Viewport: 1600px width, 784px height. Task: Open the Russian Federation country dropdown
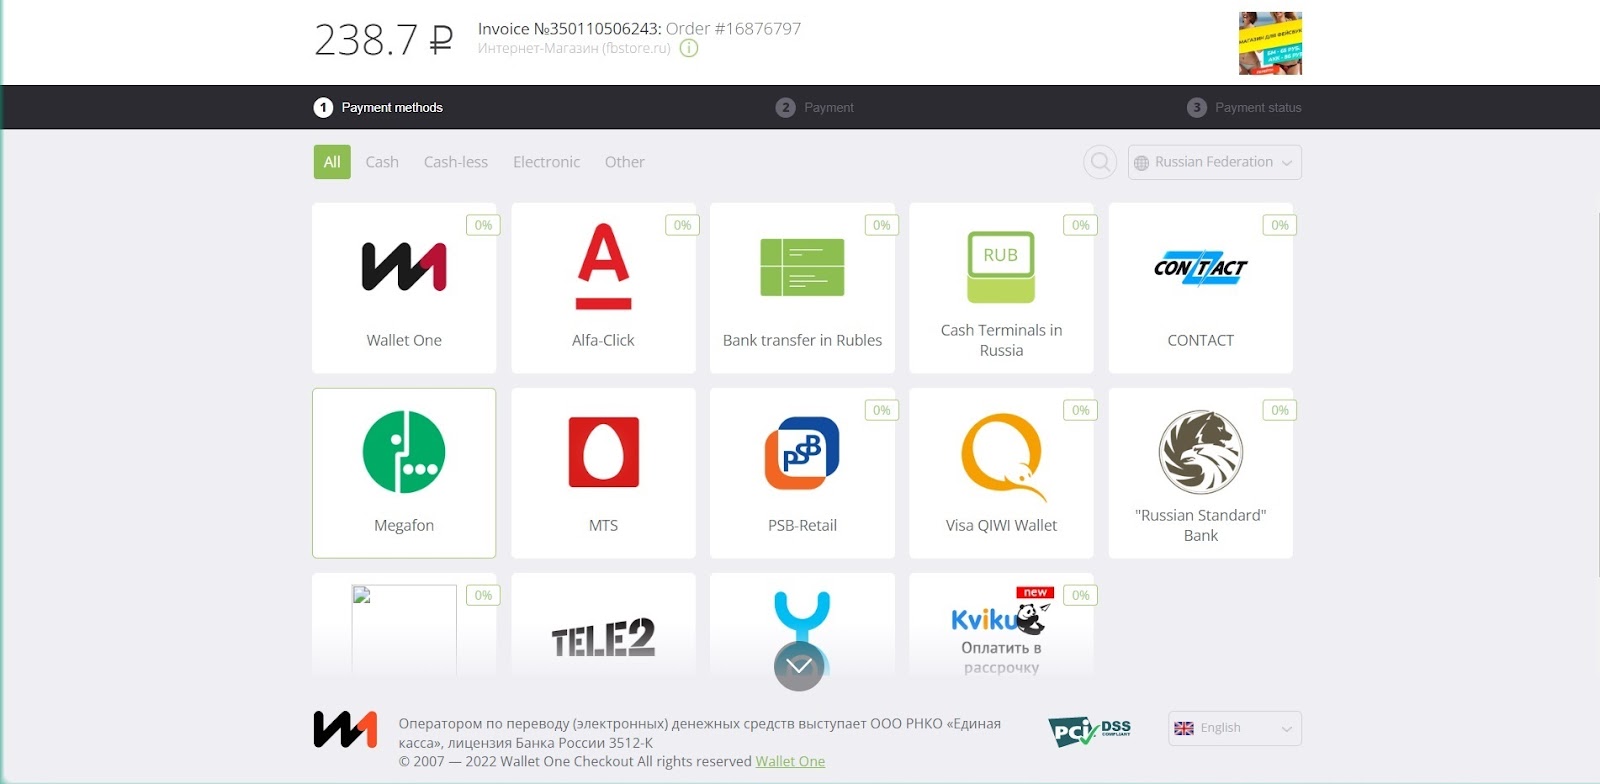click(x=1214, y=162)
